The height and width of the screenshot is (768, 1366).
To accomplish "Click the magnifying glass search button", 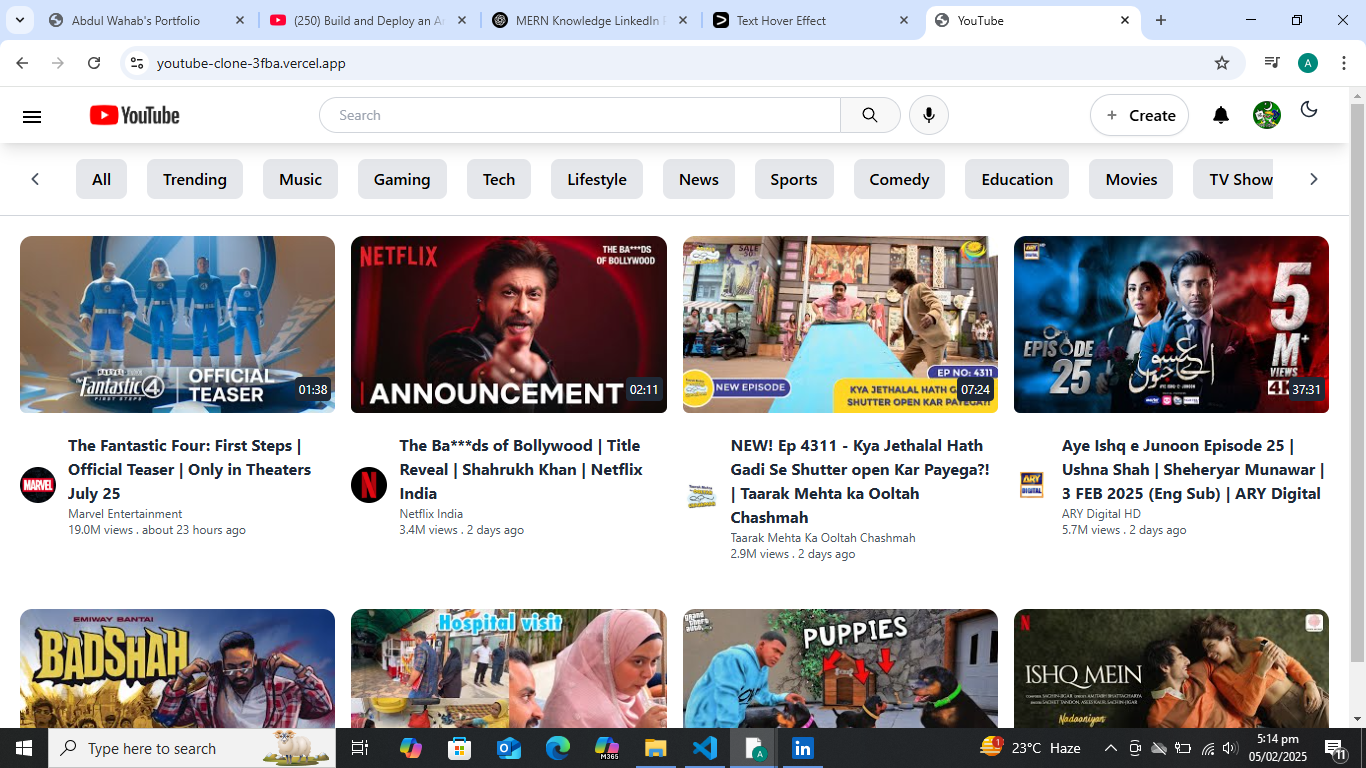I will pyautogui.click(x=870, y=116).
